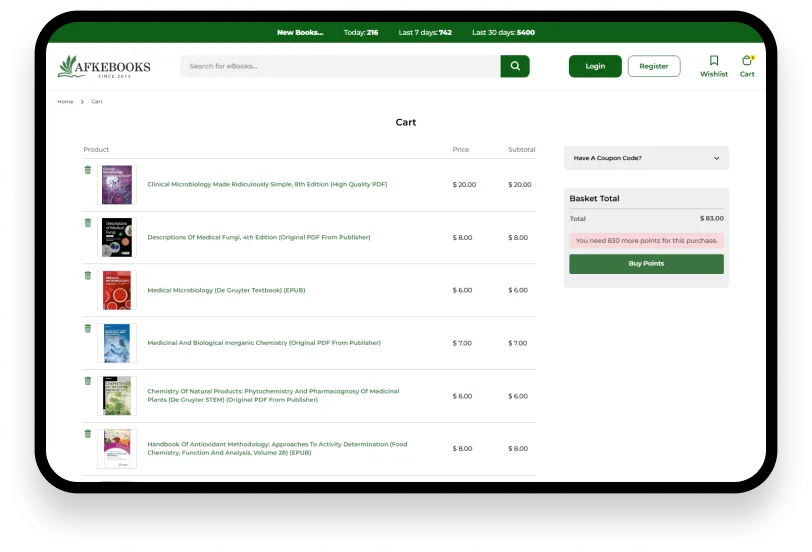812x552 pixels.
Task: Open Medicinal And Biological Inorganic Chemistry link
Action: (x=264, y=343)
